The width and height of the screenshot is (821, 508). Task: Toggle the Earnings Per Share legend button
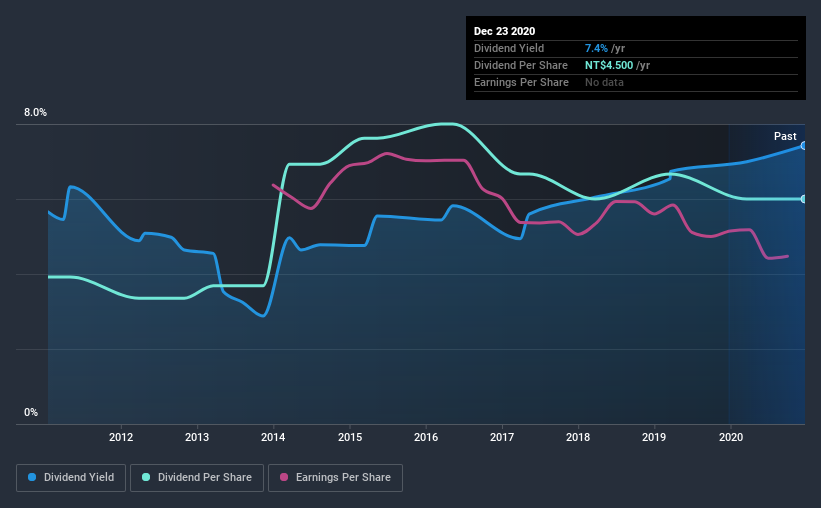point(335,478)
